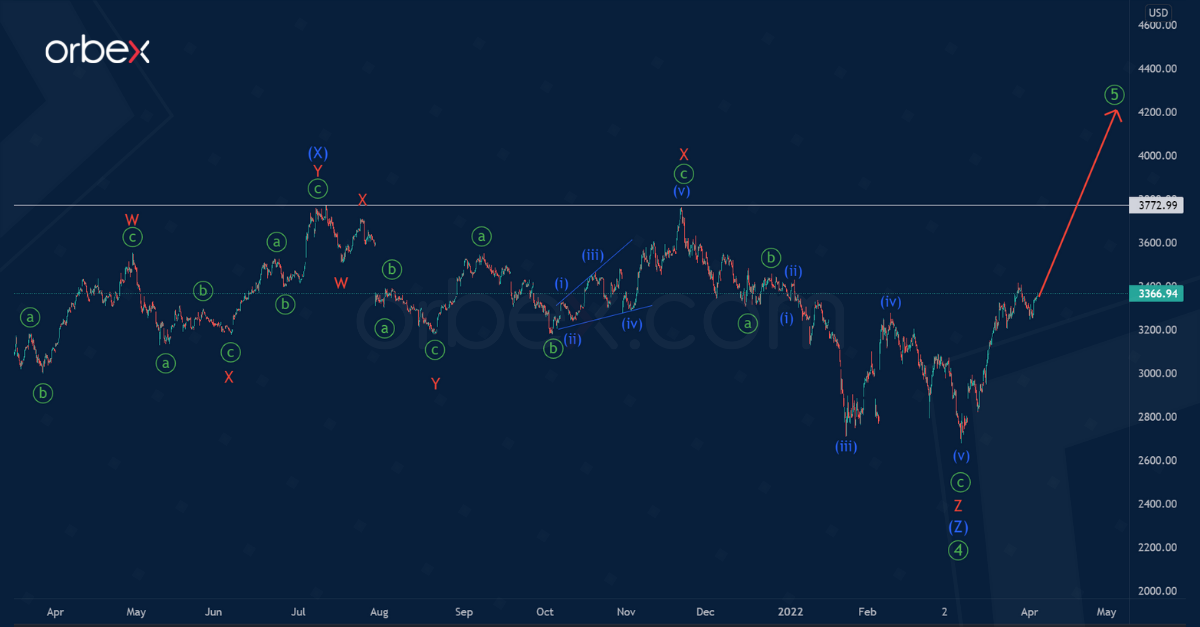Image resolution: width=1200 pixels, height=627 pixels.
Task: Click the red Y label below the September area
Action: pyautogui.click(x=434, y=382)
